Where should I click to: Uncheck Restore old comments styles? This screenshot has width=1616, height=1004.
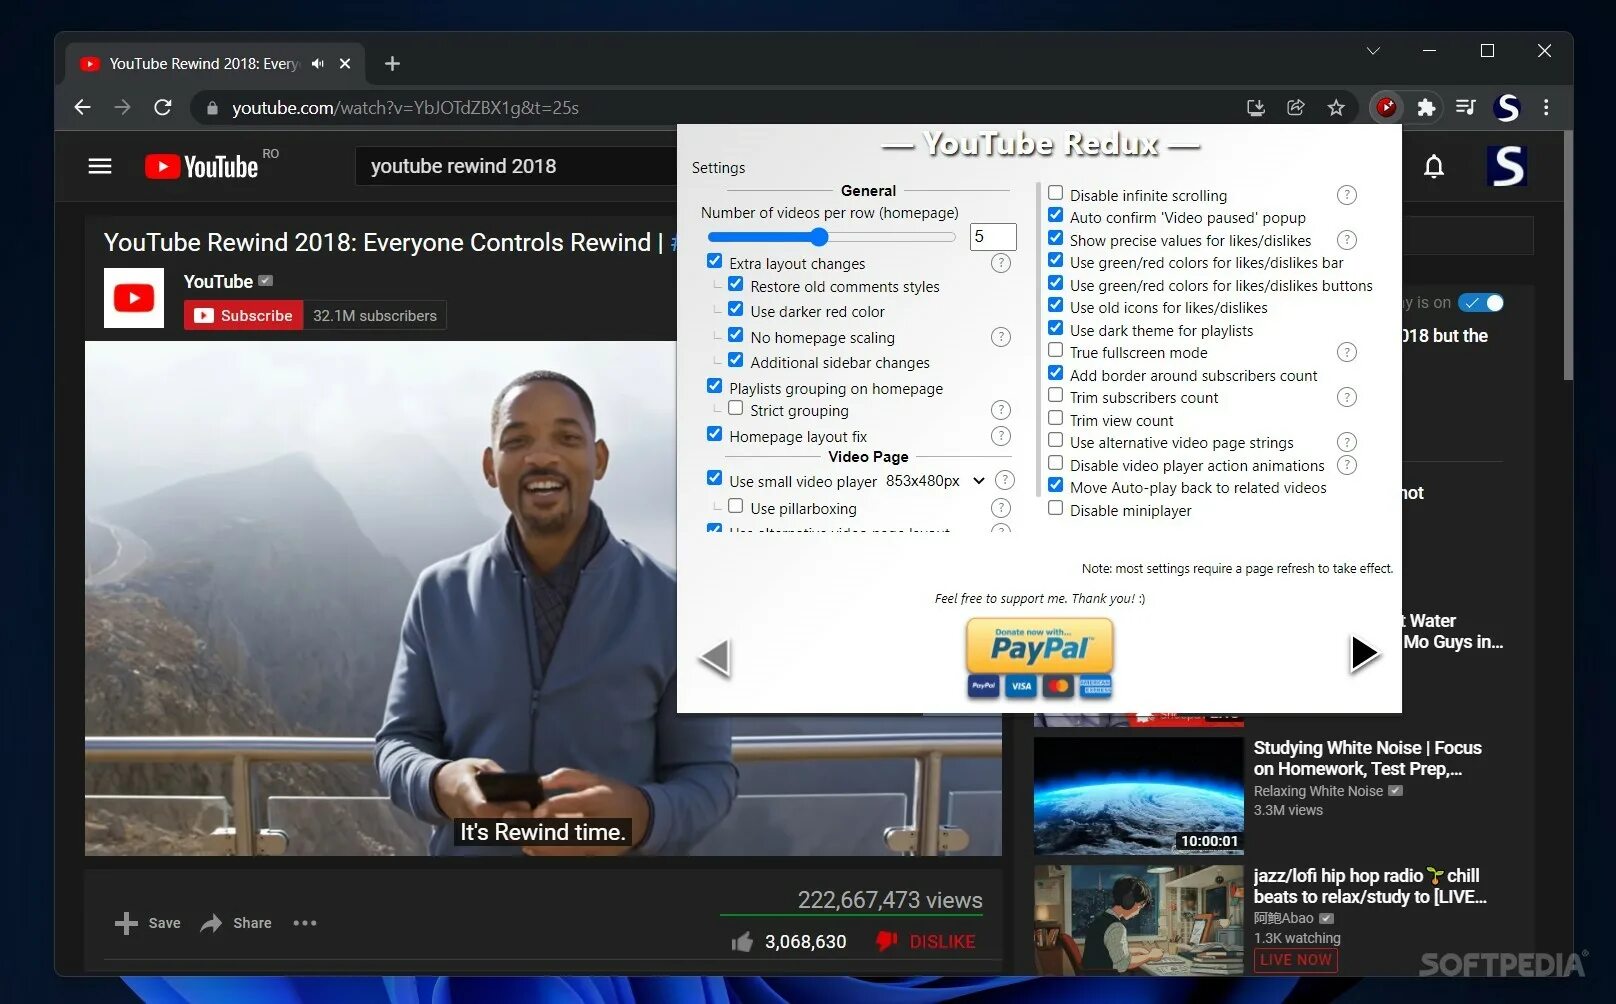[x=735, y=284]
